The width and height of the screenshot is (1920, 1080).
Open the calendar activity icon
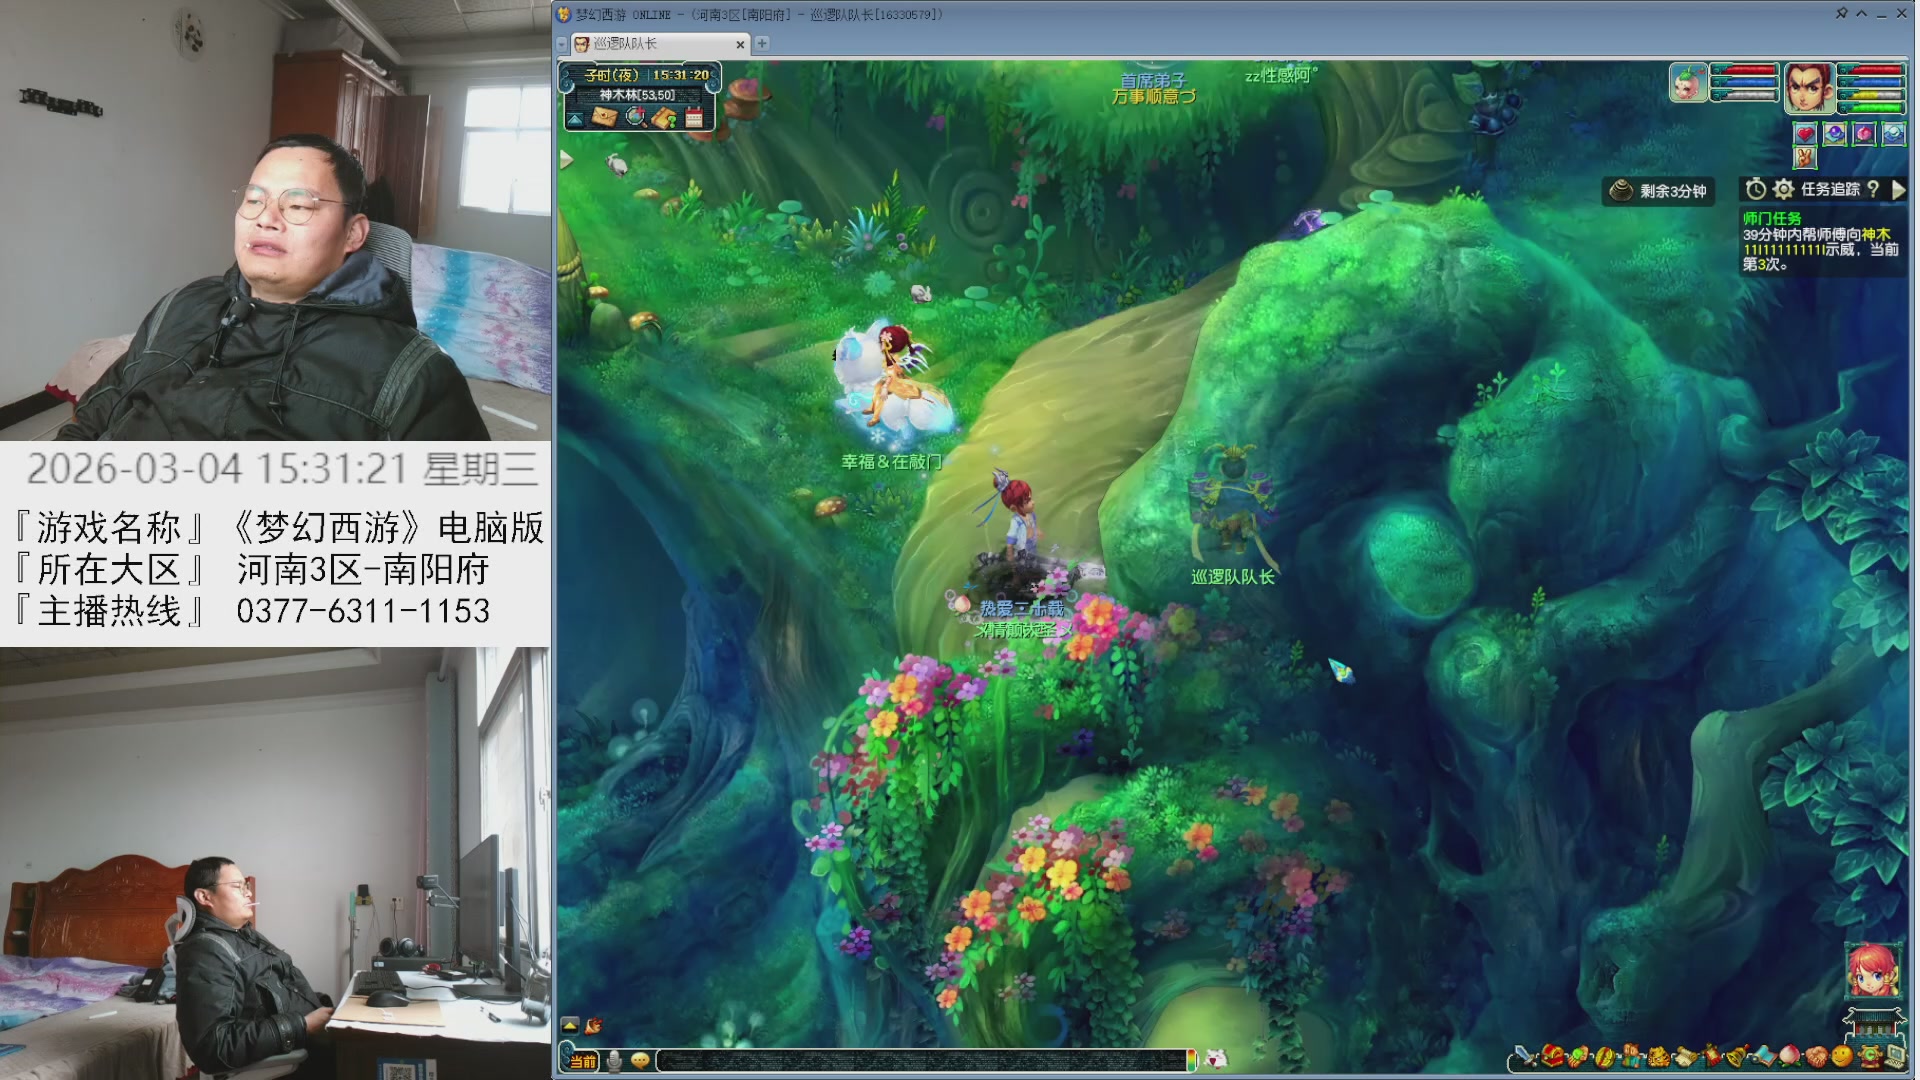[x=694, y=119]
